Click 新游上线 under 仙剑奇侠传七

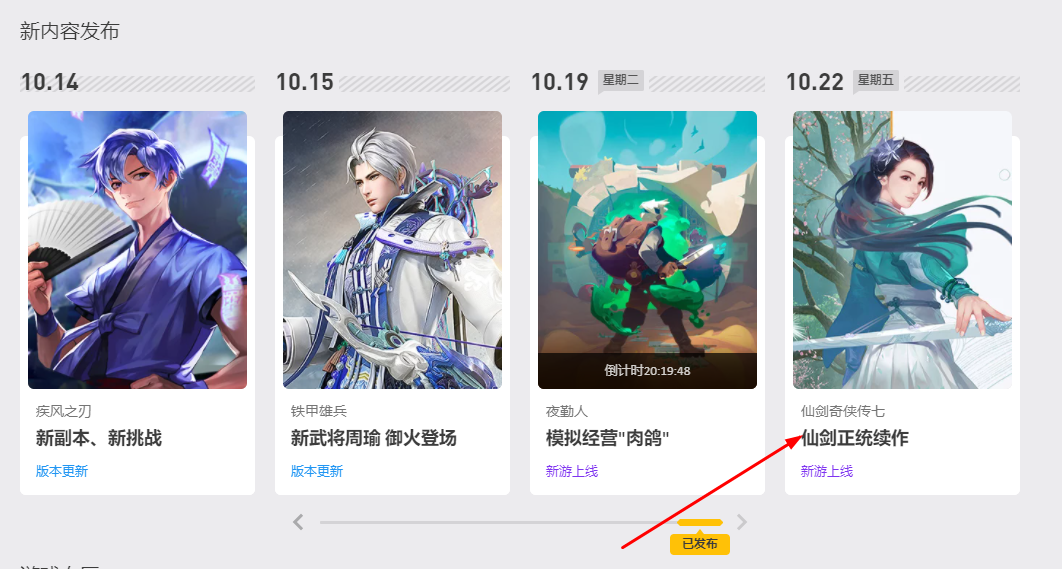click(827, 471)
